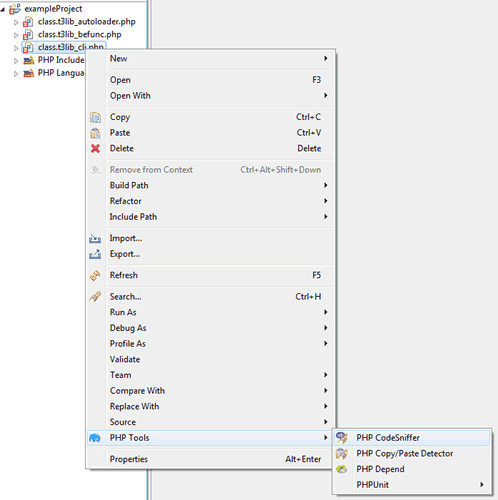Click the red Delete cross icon

pos(95,148)
